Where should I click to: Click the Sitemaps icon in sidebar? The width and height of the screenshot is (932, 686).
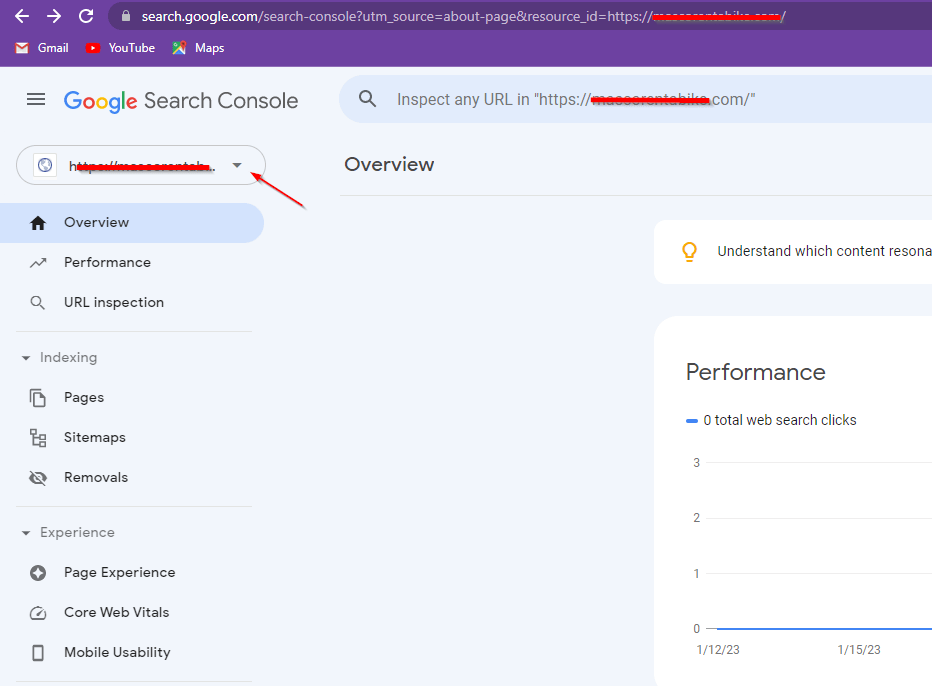pyautogui.click(x=38, y=437)
